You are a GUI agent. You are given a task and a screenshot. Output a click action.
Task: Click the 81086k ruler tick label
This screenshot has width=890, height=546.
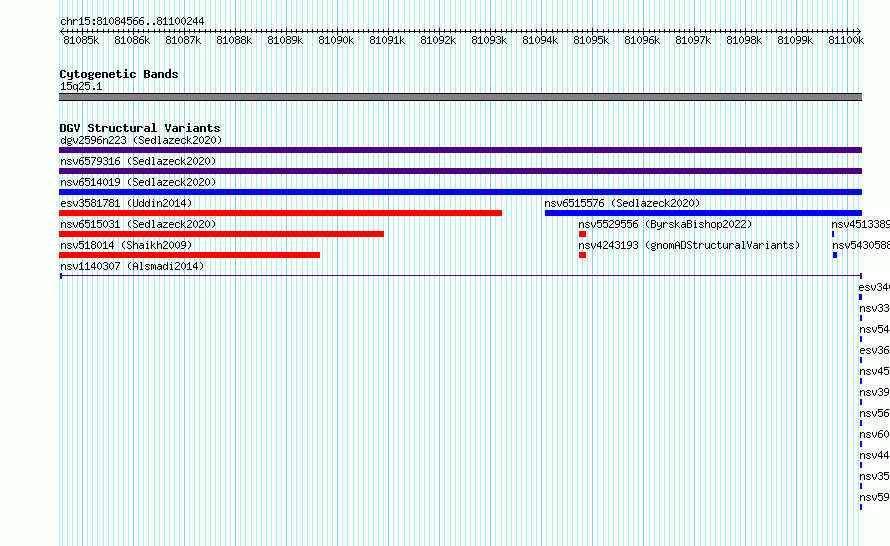[x=132, y=40]
